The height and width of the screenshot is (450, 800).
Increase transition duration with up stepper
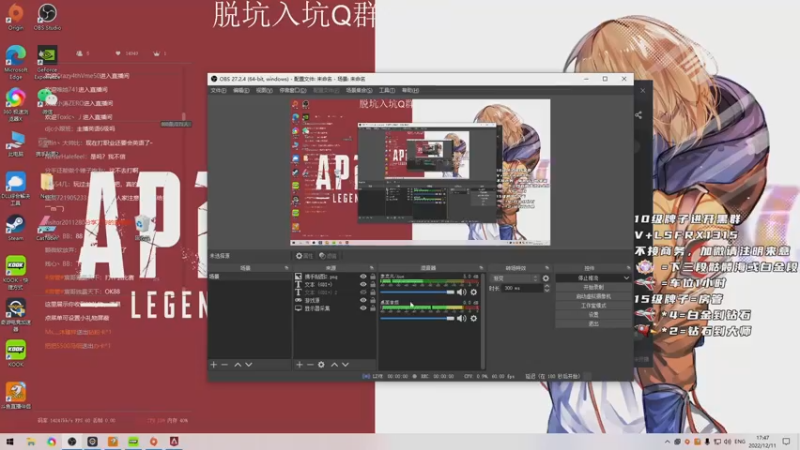click(x=546, y=286)
